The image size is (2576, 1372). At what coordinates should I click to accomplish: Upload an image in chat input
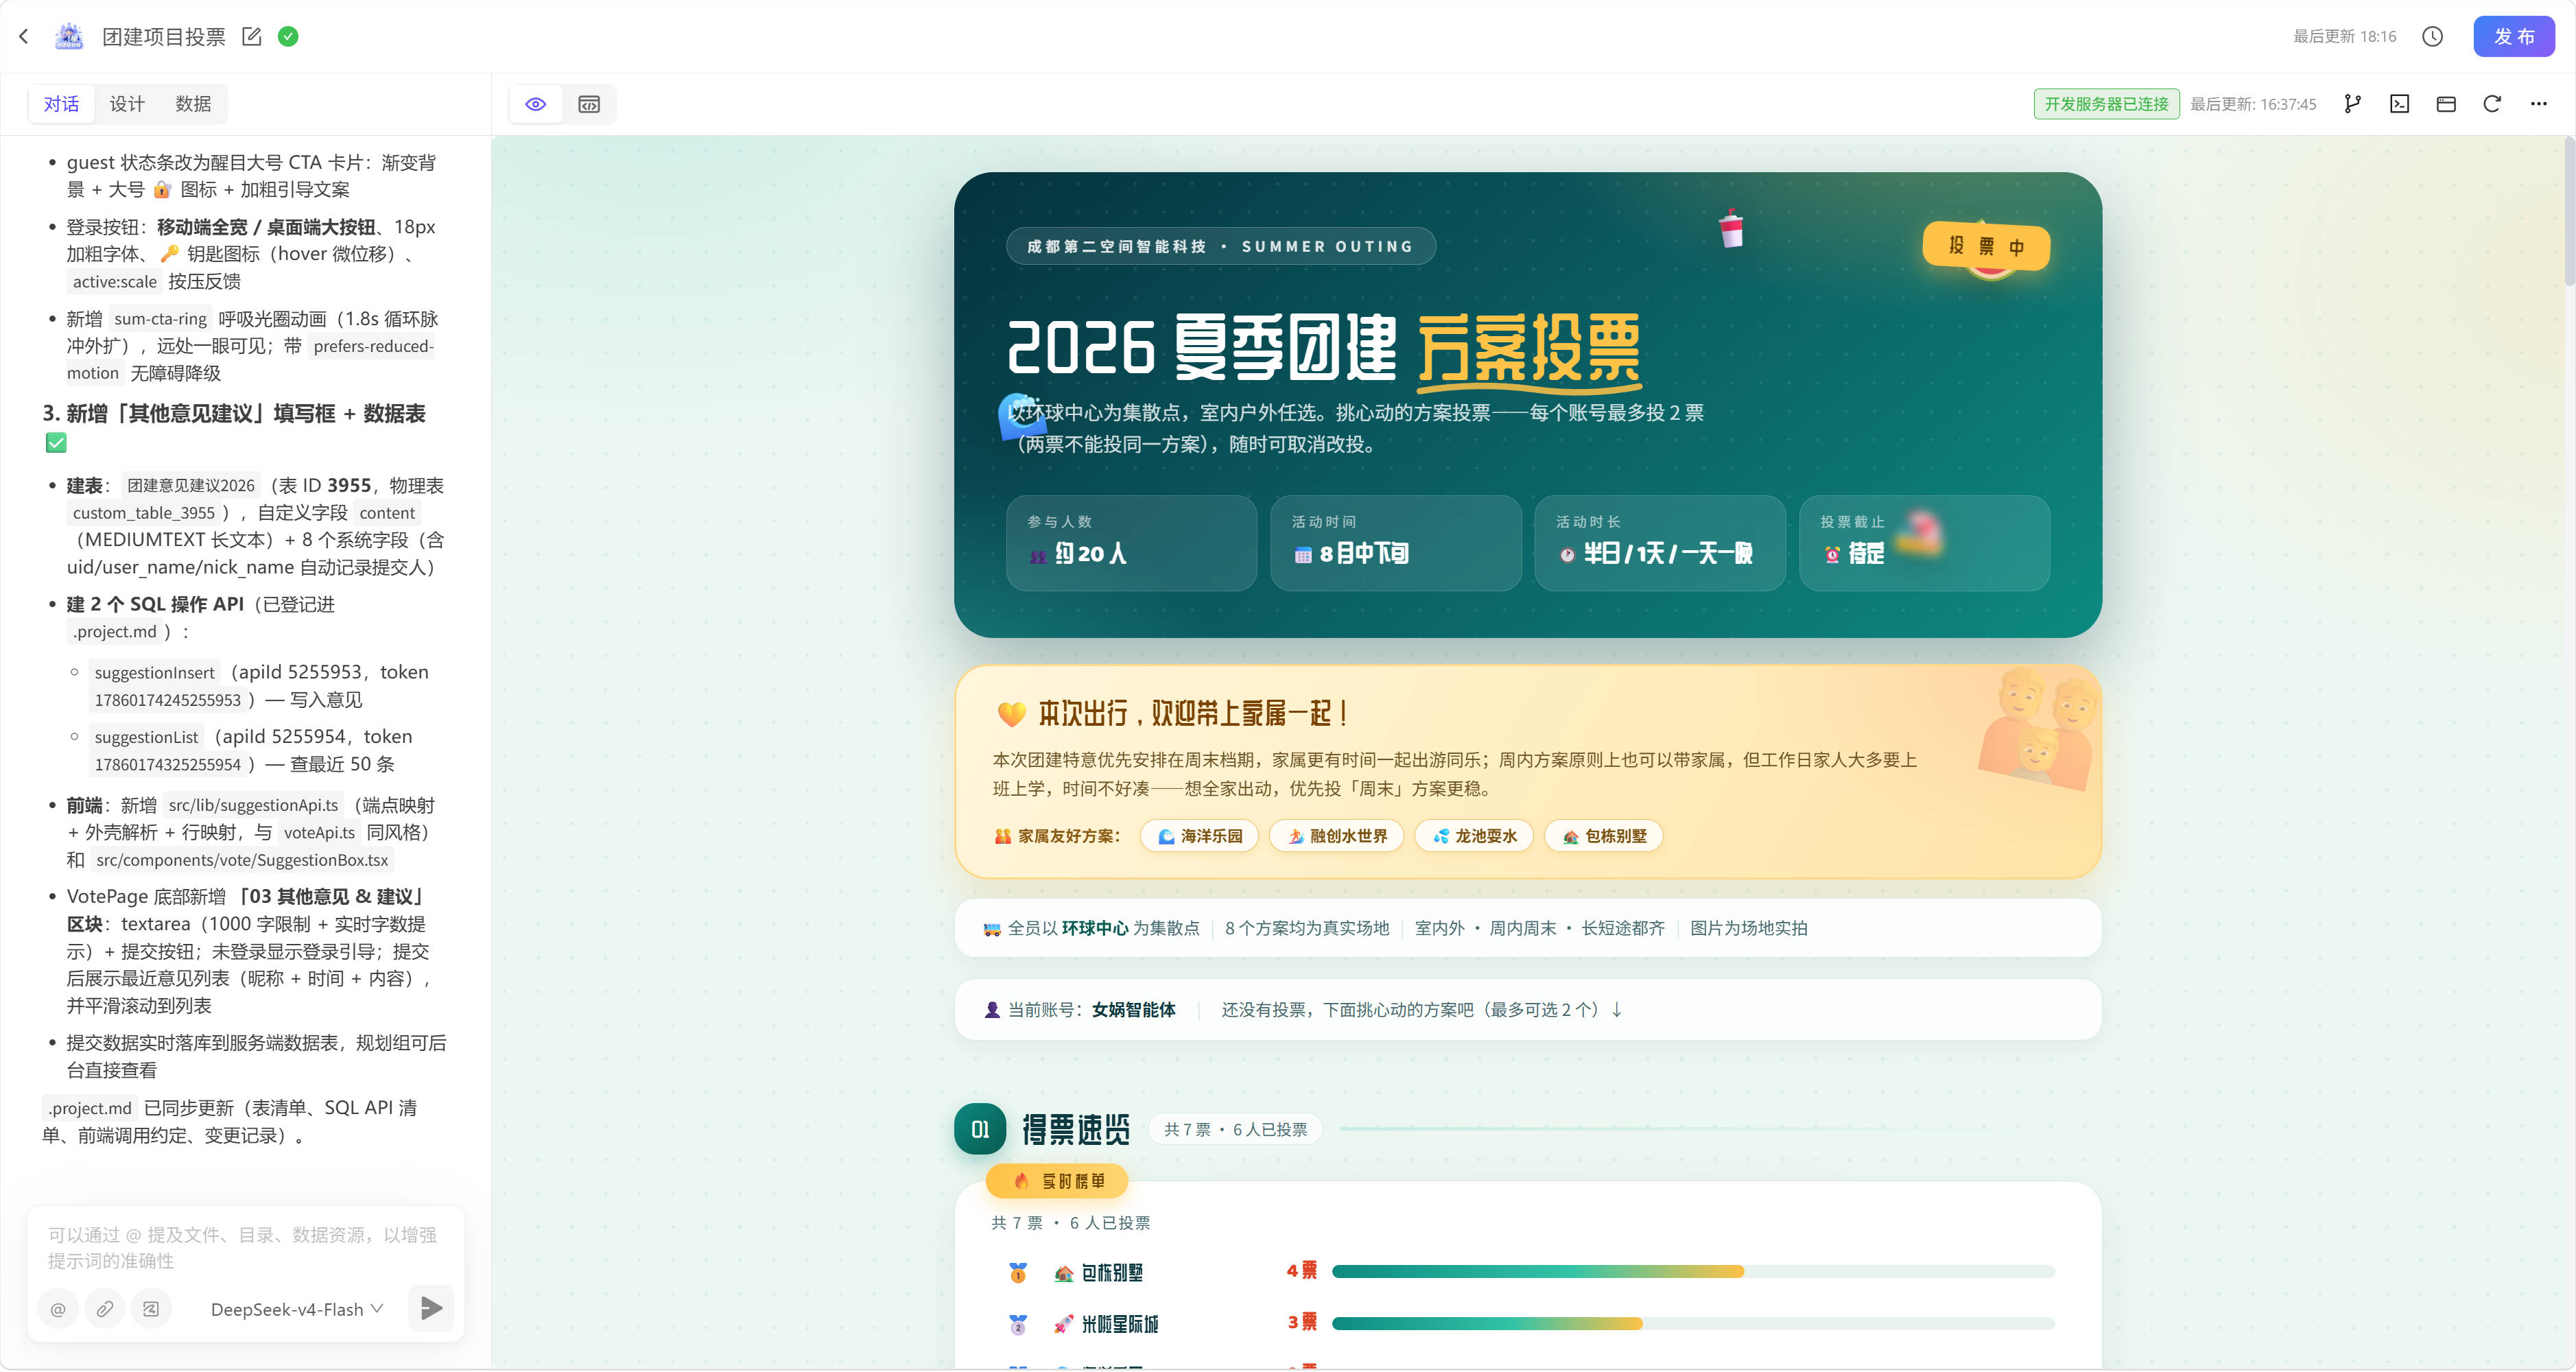151,1309
